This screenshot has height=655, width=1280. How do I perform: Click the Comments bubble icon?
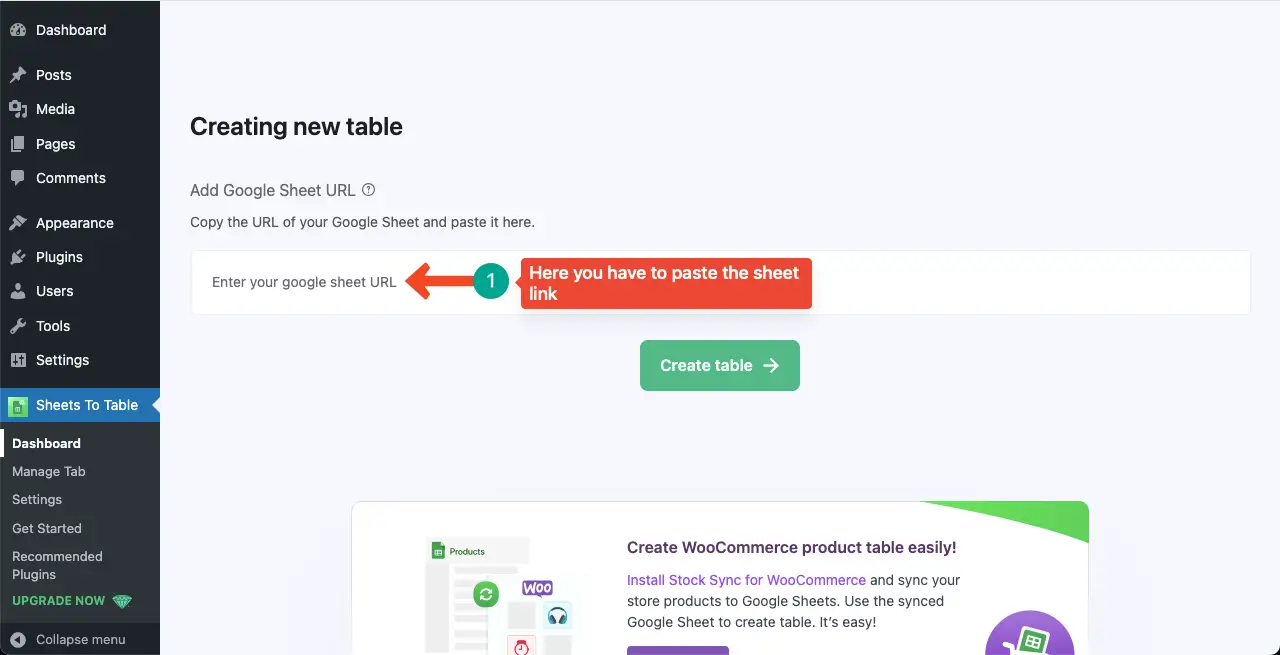click(x=17, y=178)
